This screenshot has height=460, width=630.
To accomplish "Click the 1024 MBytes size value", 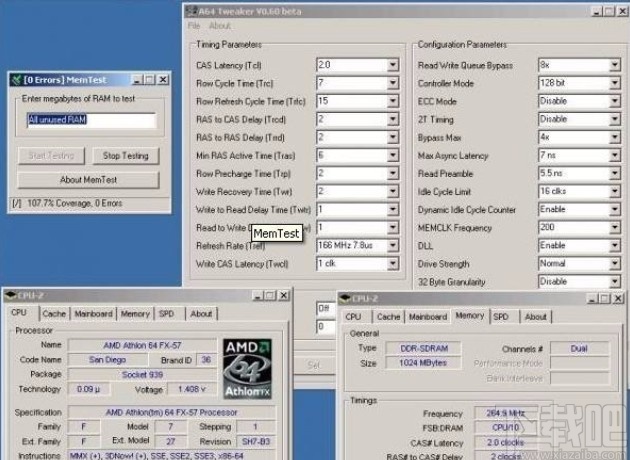I will 423,363.
